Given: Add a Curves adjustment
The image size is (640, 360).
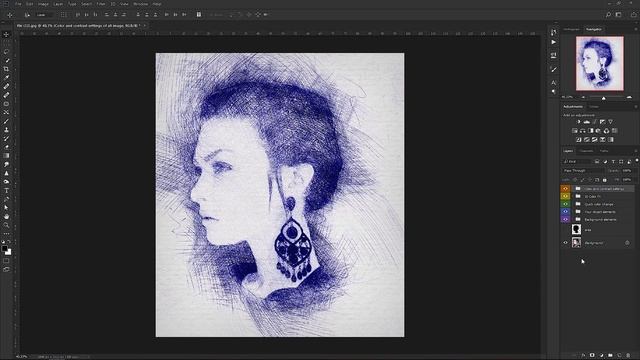Looking at the screenshot, I should pyautogui.click(x=595, y=122).
